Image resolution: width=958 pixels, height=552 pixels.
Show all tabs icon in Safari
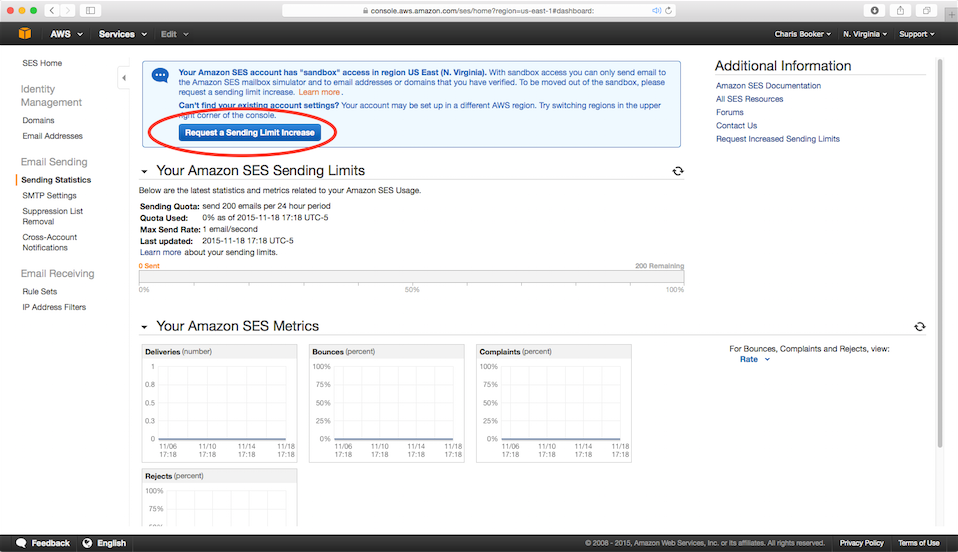(x=926, y=10)
